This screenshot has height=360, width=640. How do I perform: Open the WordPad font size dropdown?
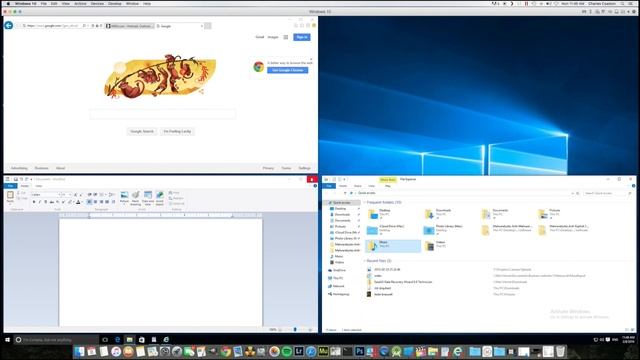pos(70,195)
